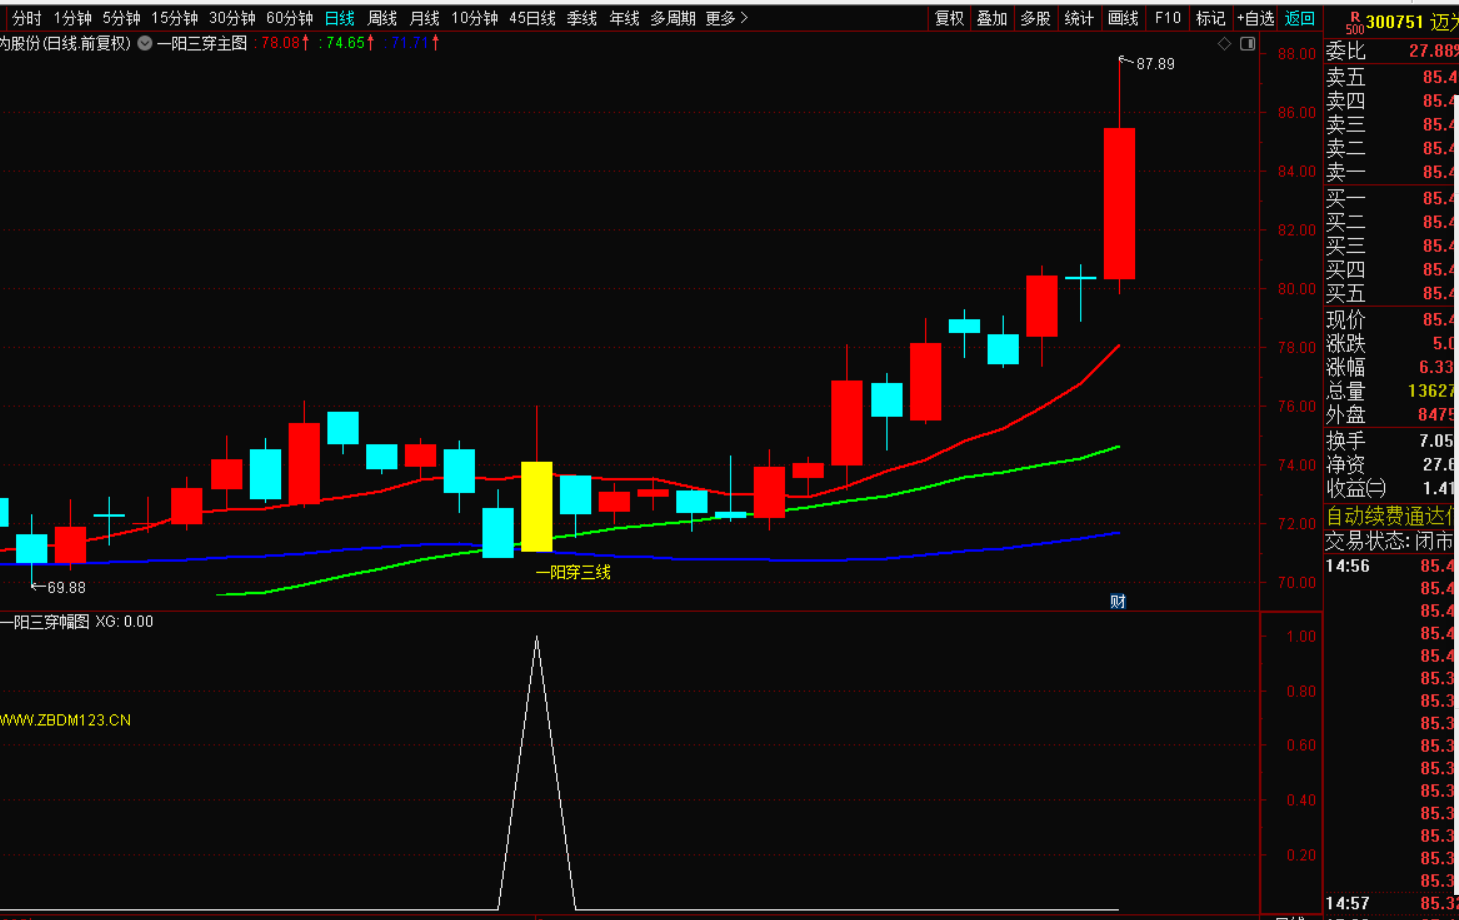
Task: Switch to the 分时 intraday tab
Action: 27,18
